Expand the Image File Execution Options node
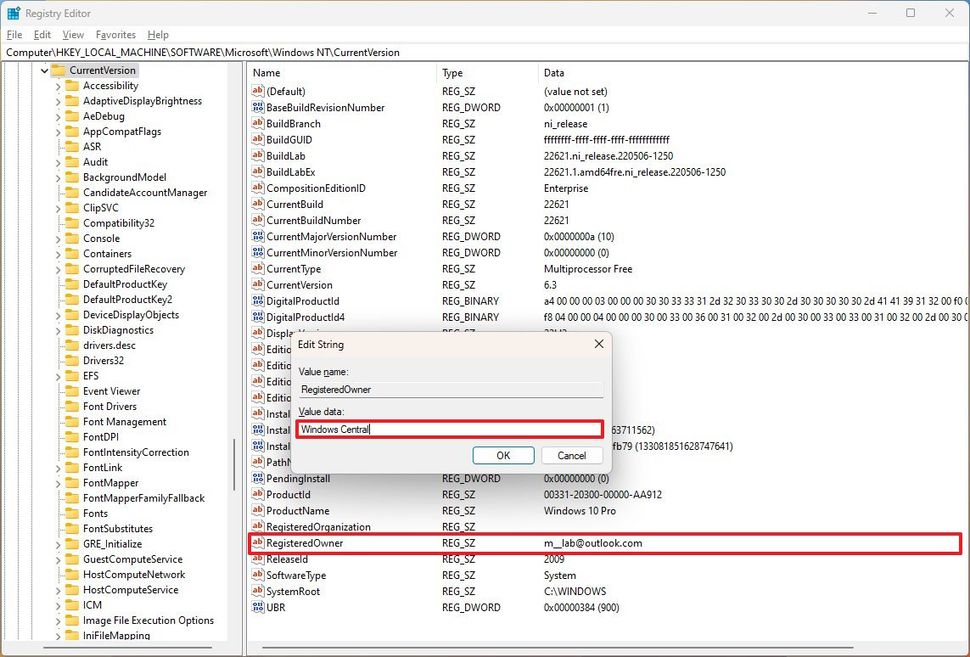 coord(57,620)
